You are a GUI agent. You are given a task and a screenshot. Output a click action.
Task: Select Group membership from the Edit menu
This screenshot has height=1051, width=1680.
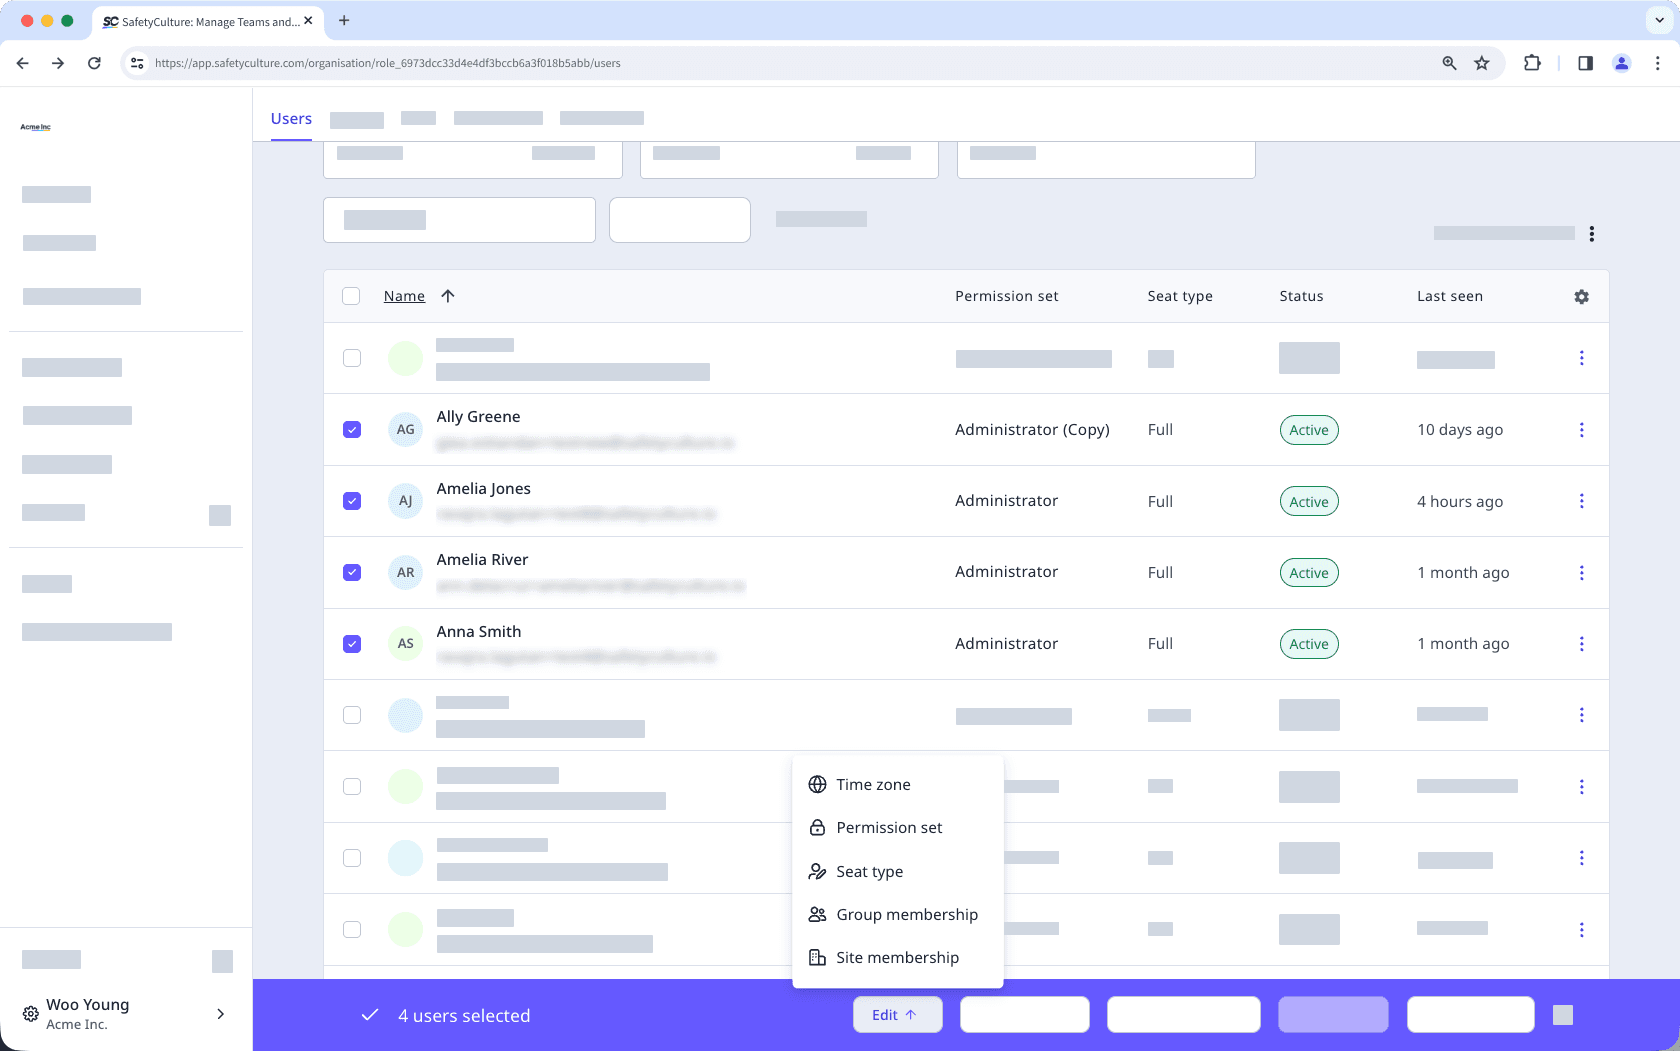click(x=906, y=914)
